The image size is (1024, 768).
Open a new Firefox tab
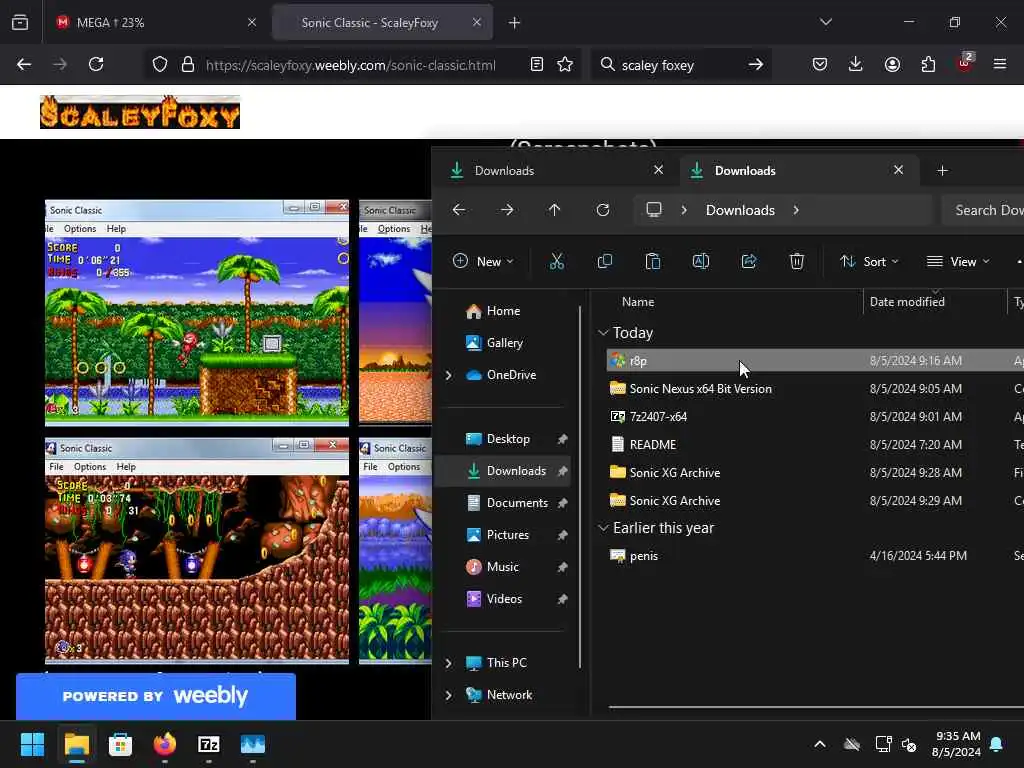514,23
